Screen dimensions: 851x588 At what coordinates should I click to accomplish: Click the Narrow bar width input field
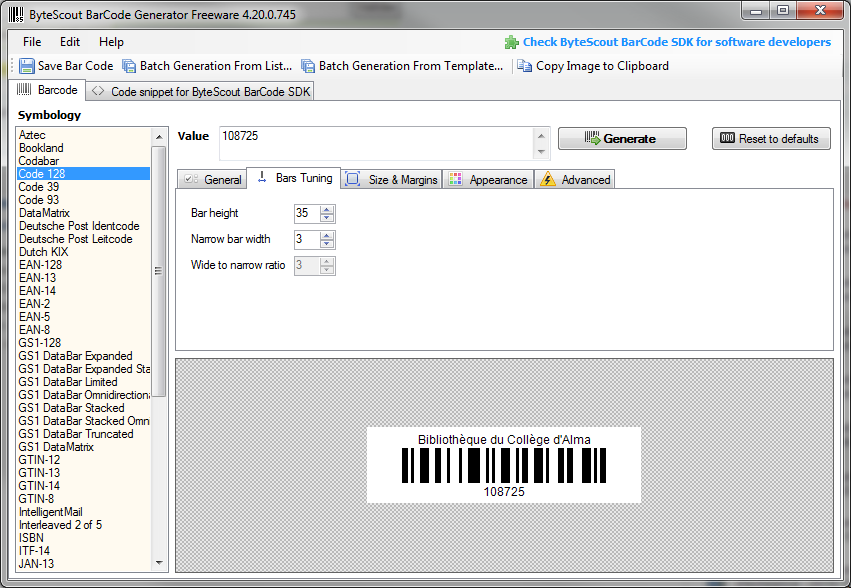point(307,239)
